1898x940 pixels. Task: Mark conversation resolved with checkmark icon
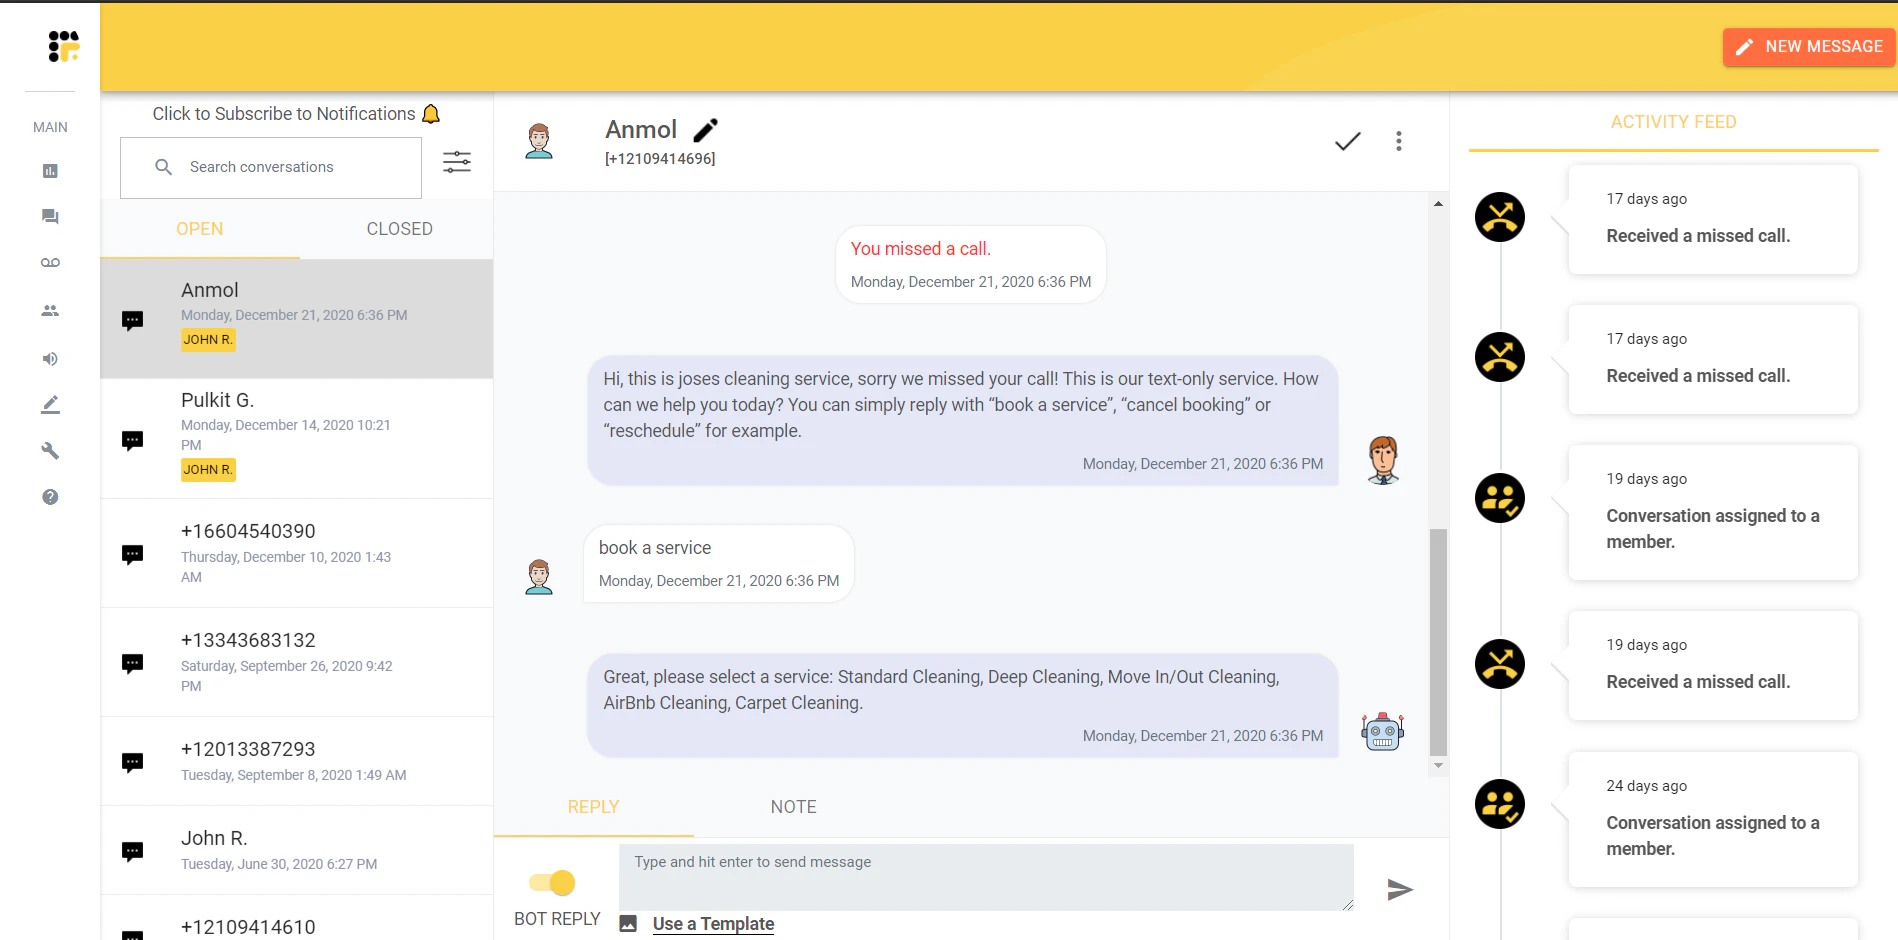1347,141
